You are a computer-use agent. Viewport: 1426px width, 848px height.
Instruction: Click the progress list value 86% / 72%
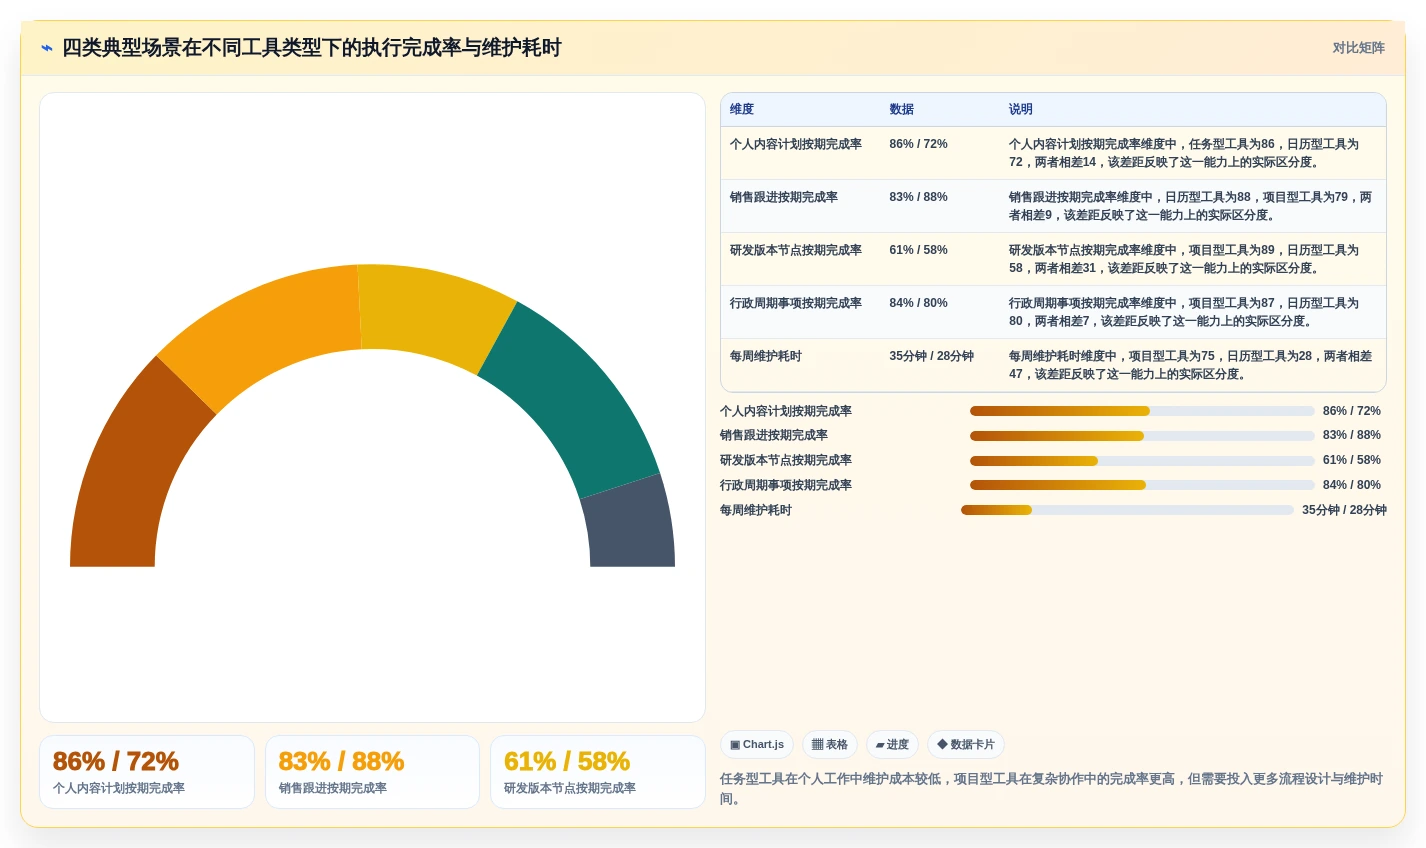1352,411
